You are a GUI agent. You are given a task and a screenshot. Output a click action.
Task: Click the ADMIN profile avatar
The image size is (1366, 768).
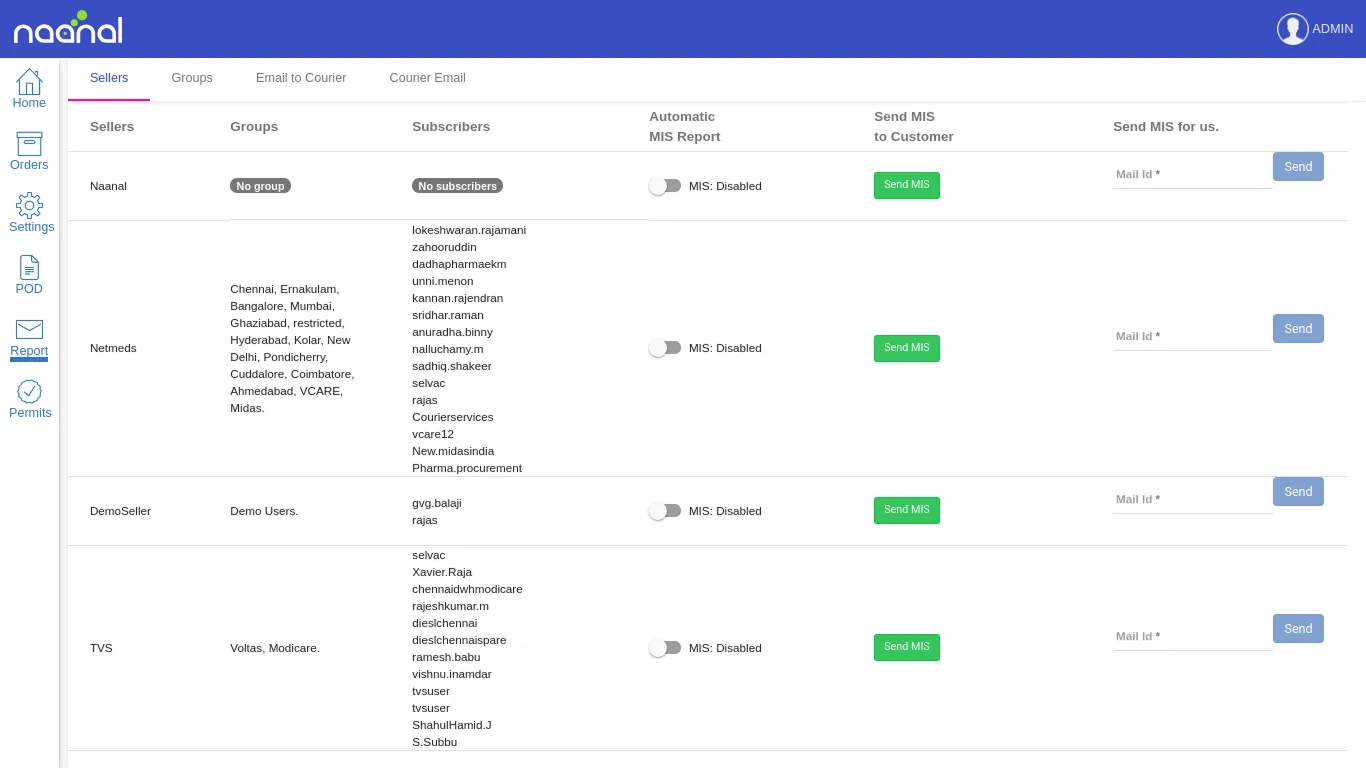point(1292,28)
